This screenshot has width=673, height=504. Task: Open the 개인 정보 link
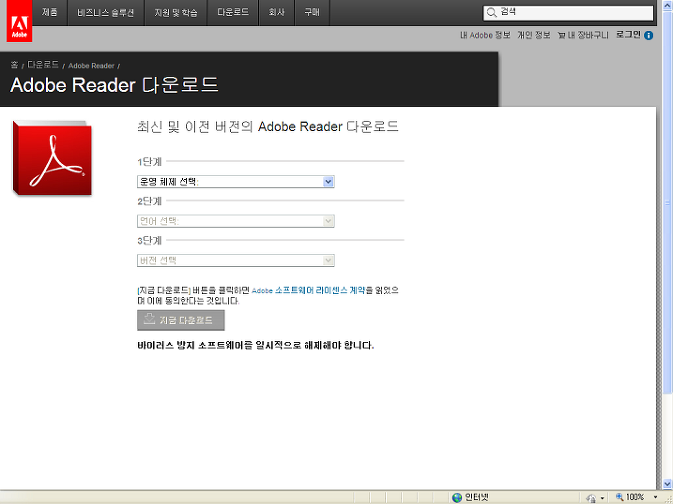534,35
